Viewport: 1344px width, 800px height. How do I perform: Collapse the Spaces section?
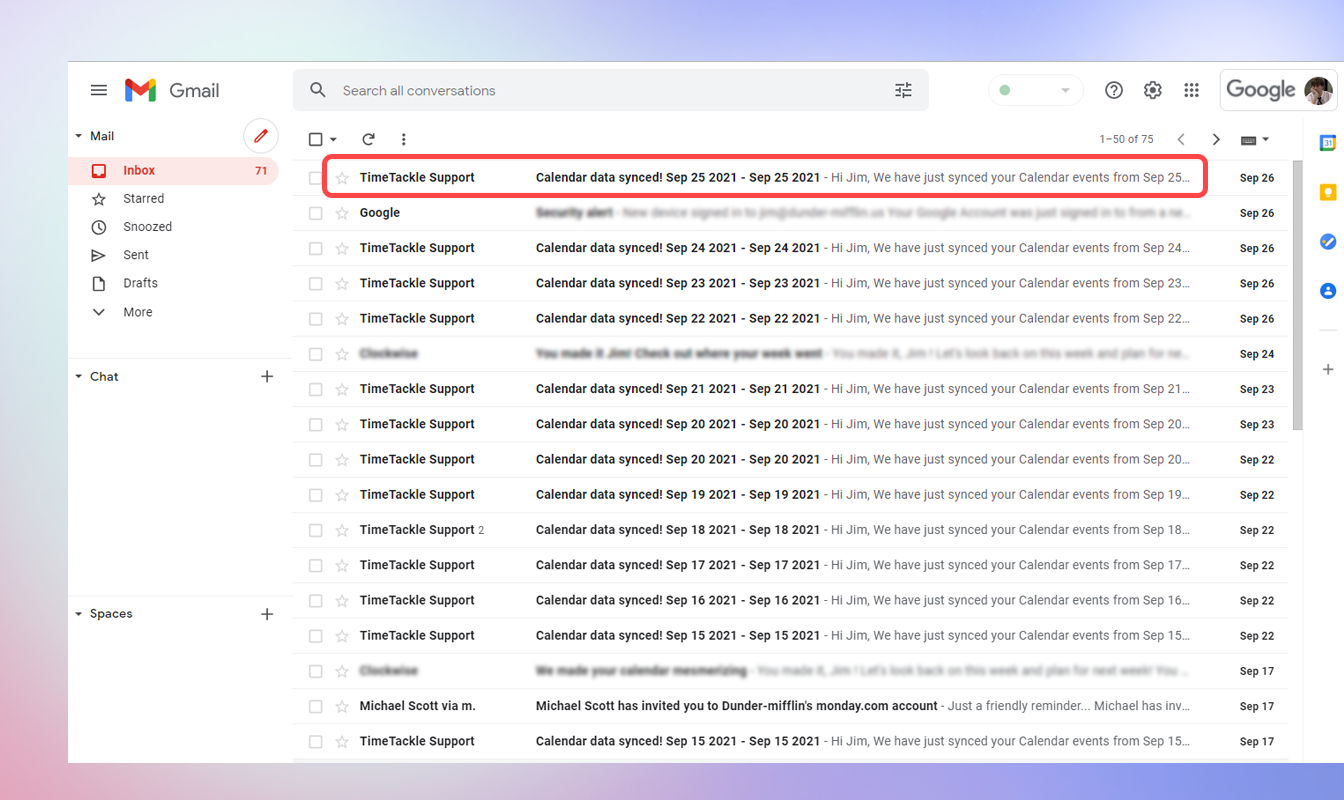pos(79,614)
